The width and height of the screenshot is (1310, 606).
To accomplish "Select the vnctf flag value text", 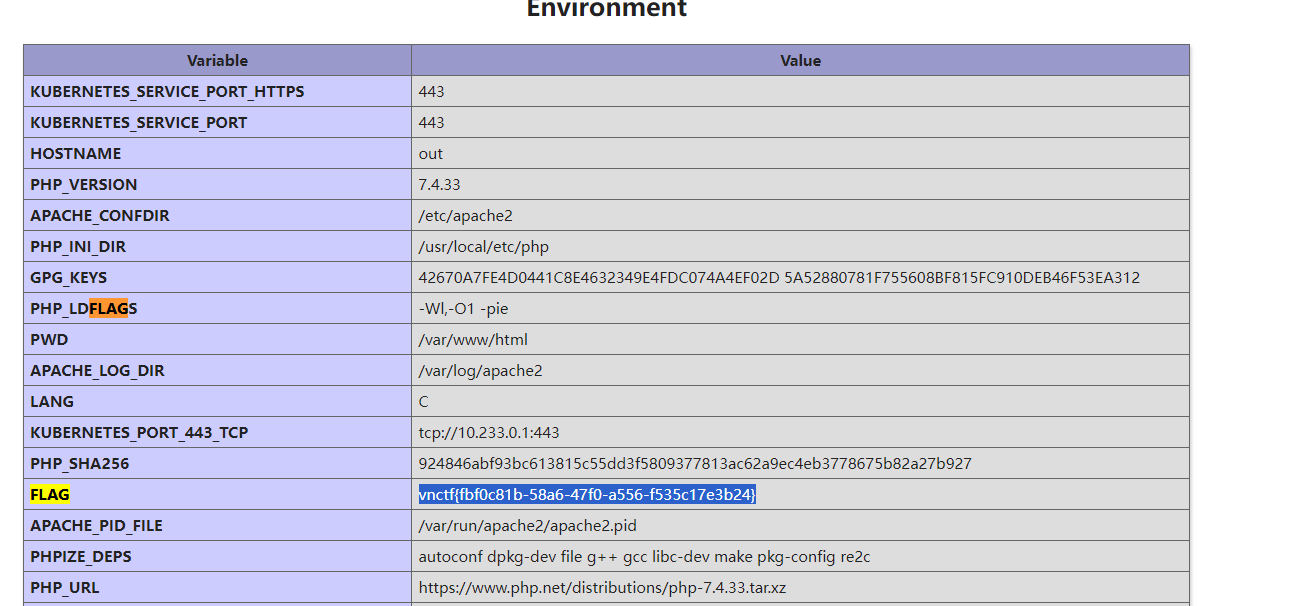I will pyautogui.click(x=587, y=494).
